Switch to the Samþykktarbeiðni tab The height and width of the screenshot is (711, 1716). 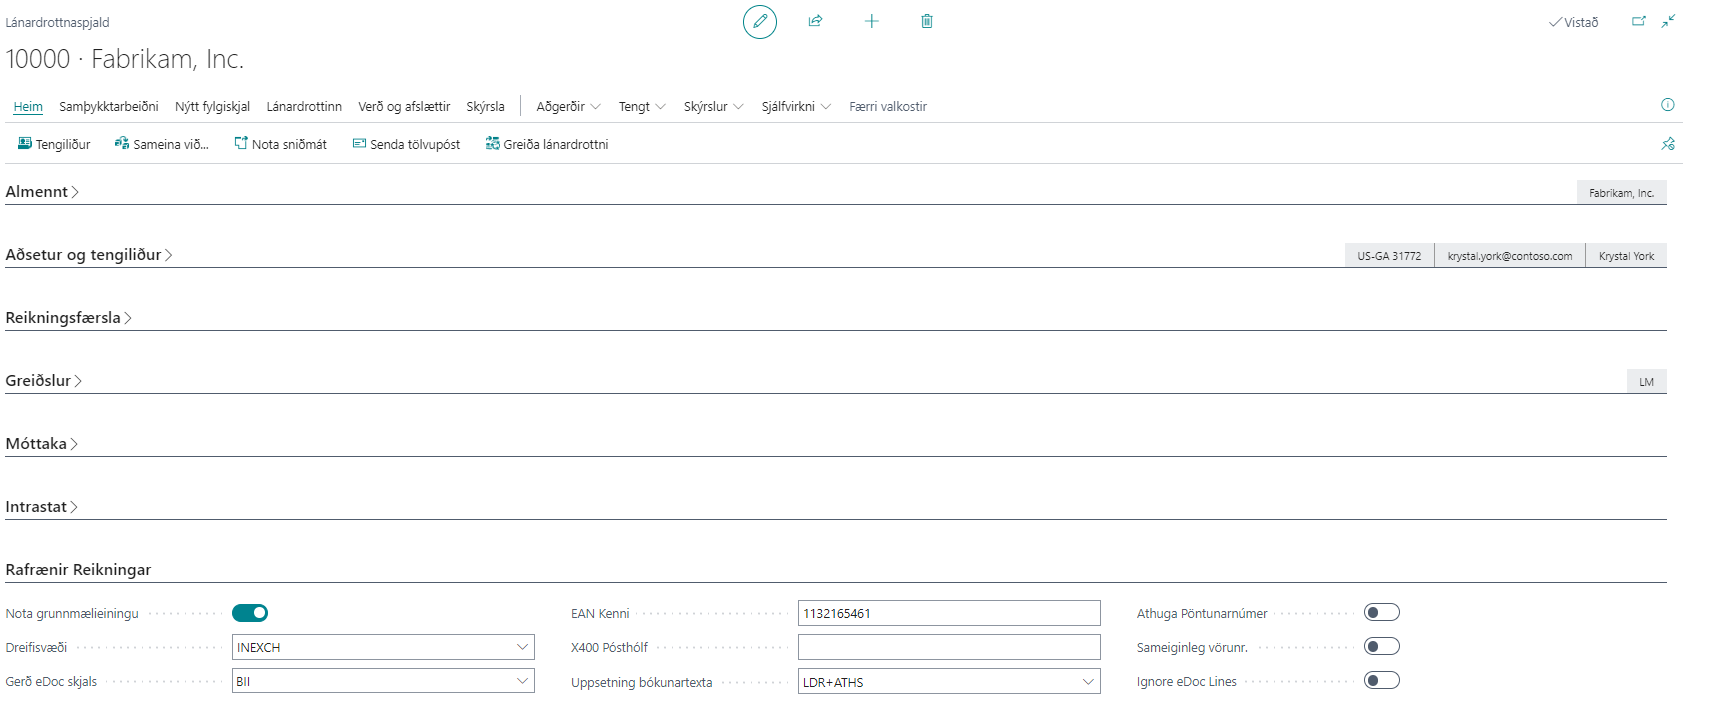click(x=108, y=106)
